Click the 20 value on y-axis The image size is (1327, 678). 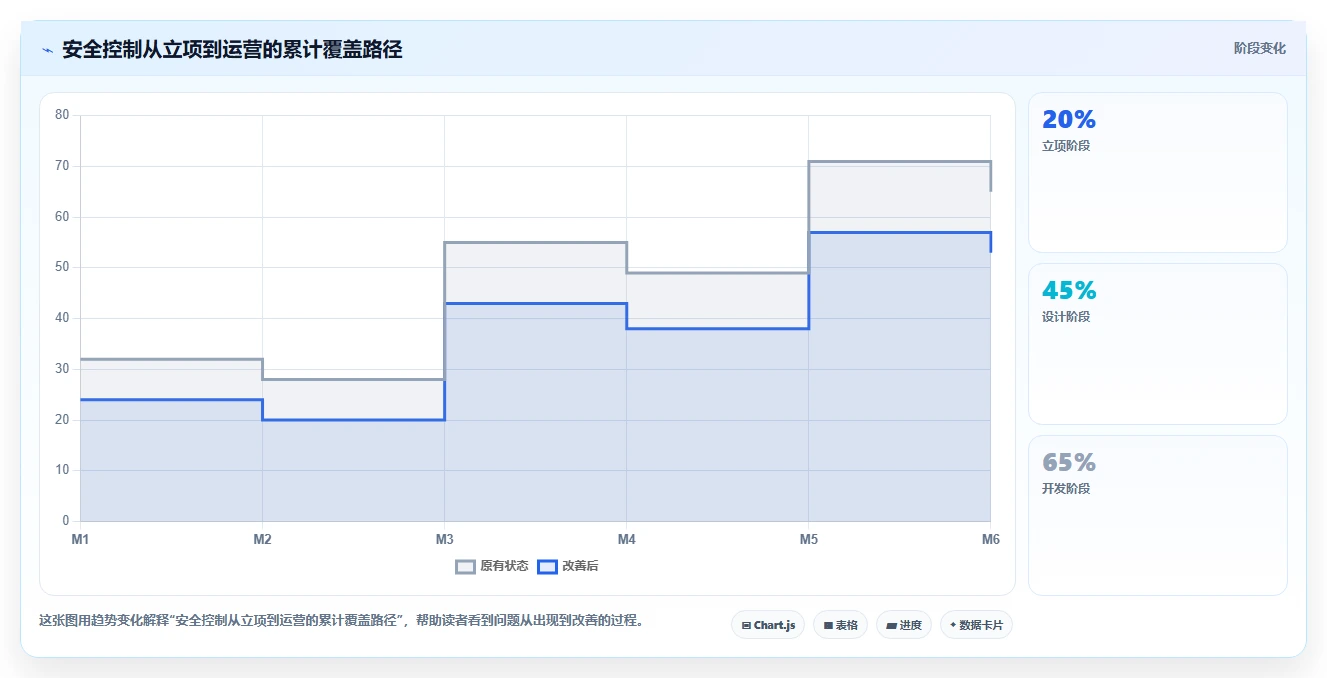point(62,420)
